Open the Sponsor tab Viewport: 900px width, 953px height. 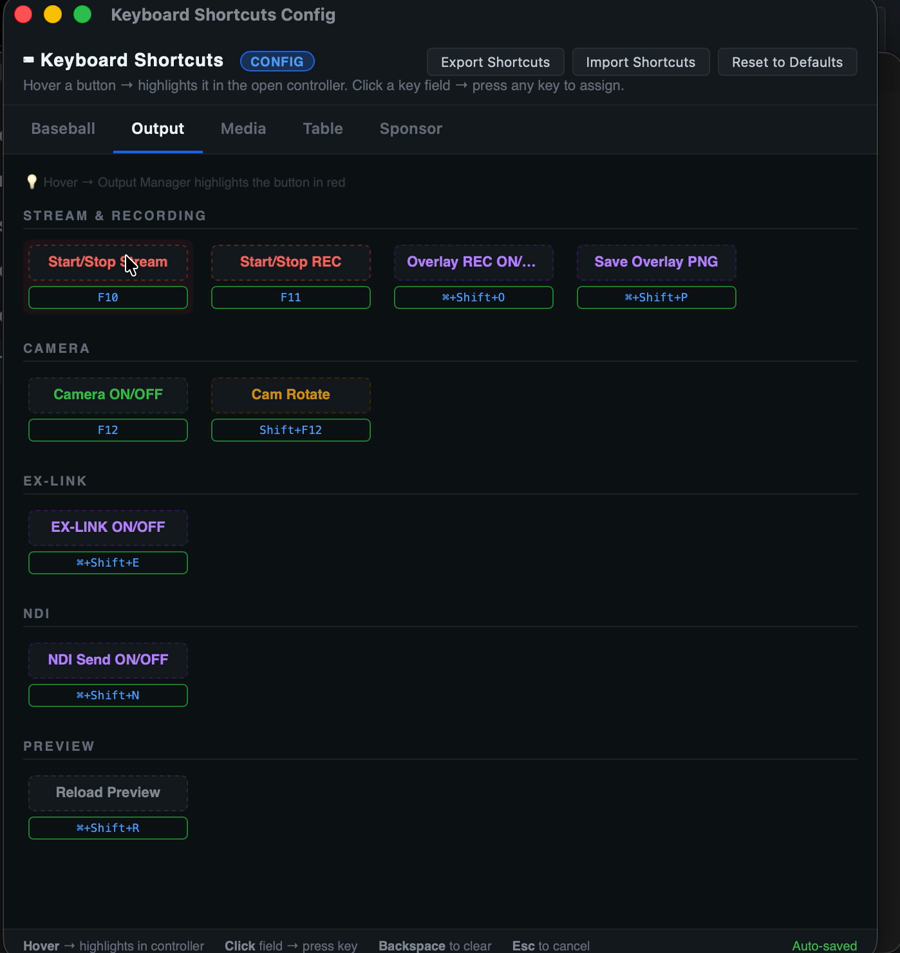click(x=411, y=129)
